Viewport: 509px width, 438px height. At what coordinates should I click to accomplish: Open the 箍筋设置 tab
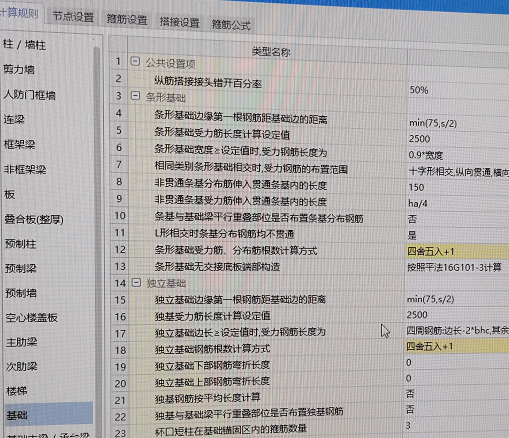tap(127, 20)
